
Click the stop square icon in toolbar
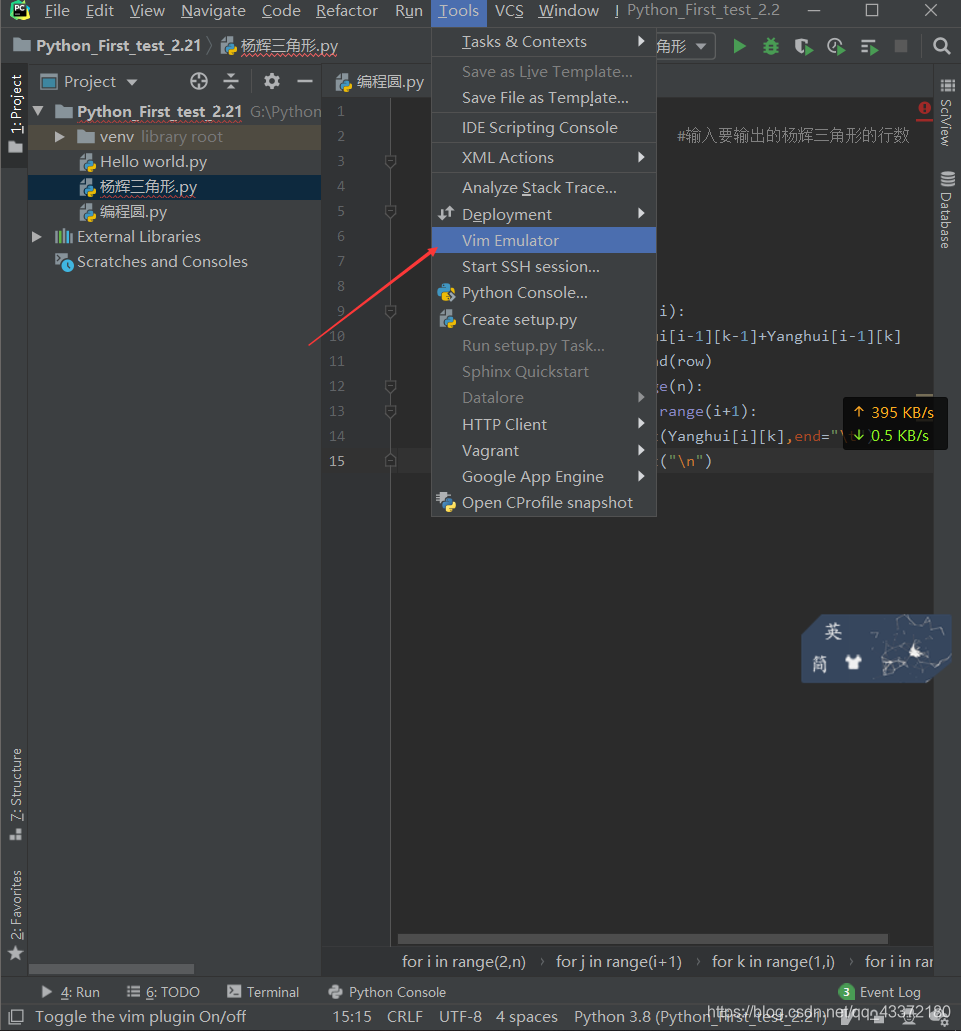tap(901, 46)
